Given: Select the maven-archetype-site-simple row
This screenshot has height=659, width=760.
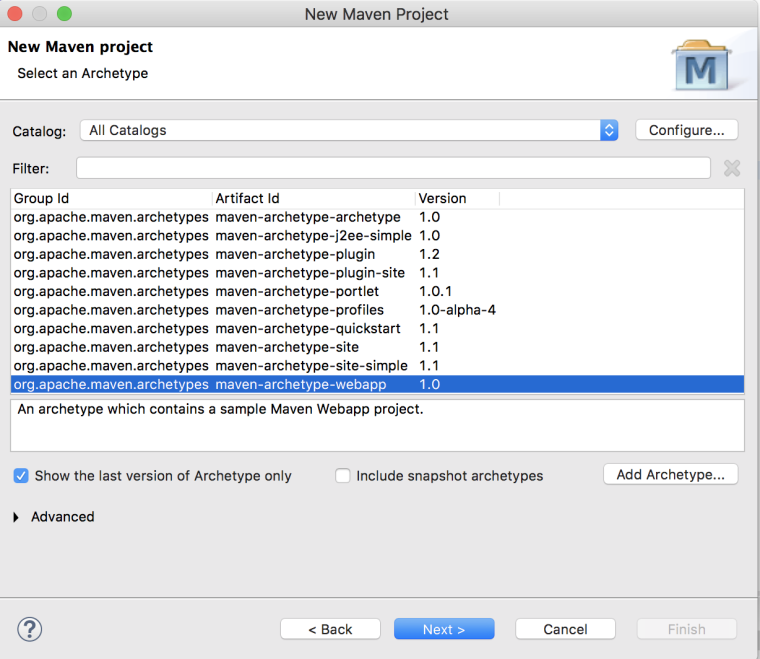Looking at the screenshot, I should pyautogui.click(x=377, y=366).
